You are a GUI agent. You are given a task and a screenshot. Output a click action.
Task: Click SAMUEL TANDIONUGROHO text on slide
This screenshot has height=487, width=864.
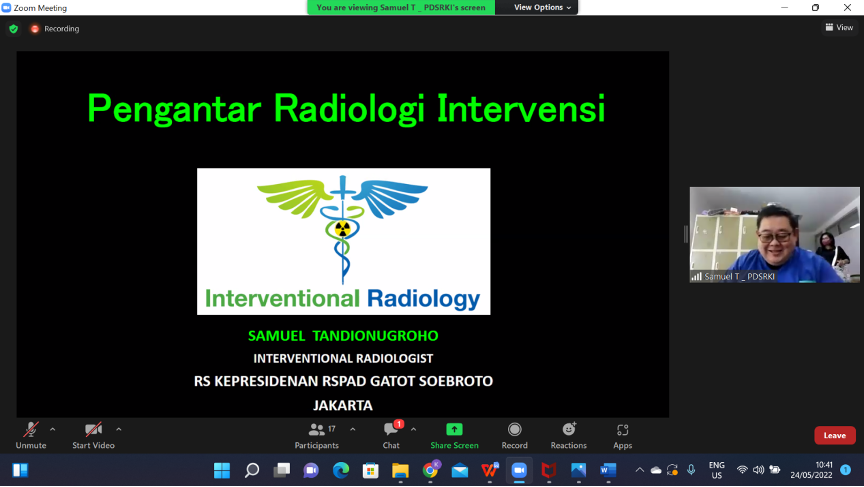coord(343,336)
